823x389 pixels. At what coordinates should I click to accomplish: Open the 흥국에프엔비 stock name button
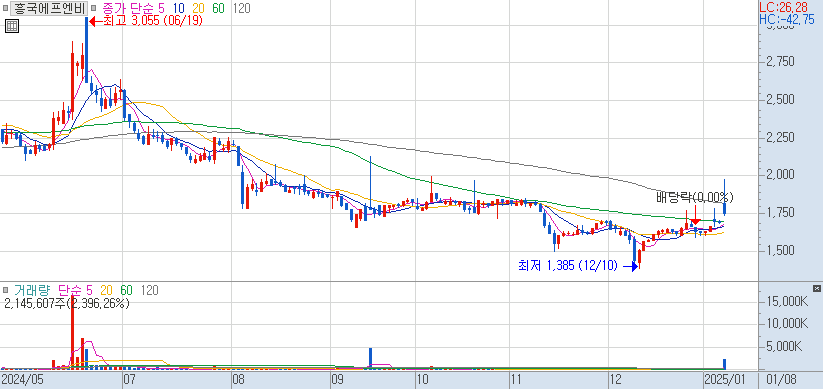[x=49, y=8]
